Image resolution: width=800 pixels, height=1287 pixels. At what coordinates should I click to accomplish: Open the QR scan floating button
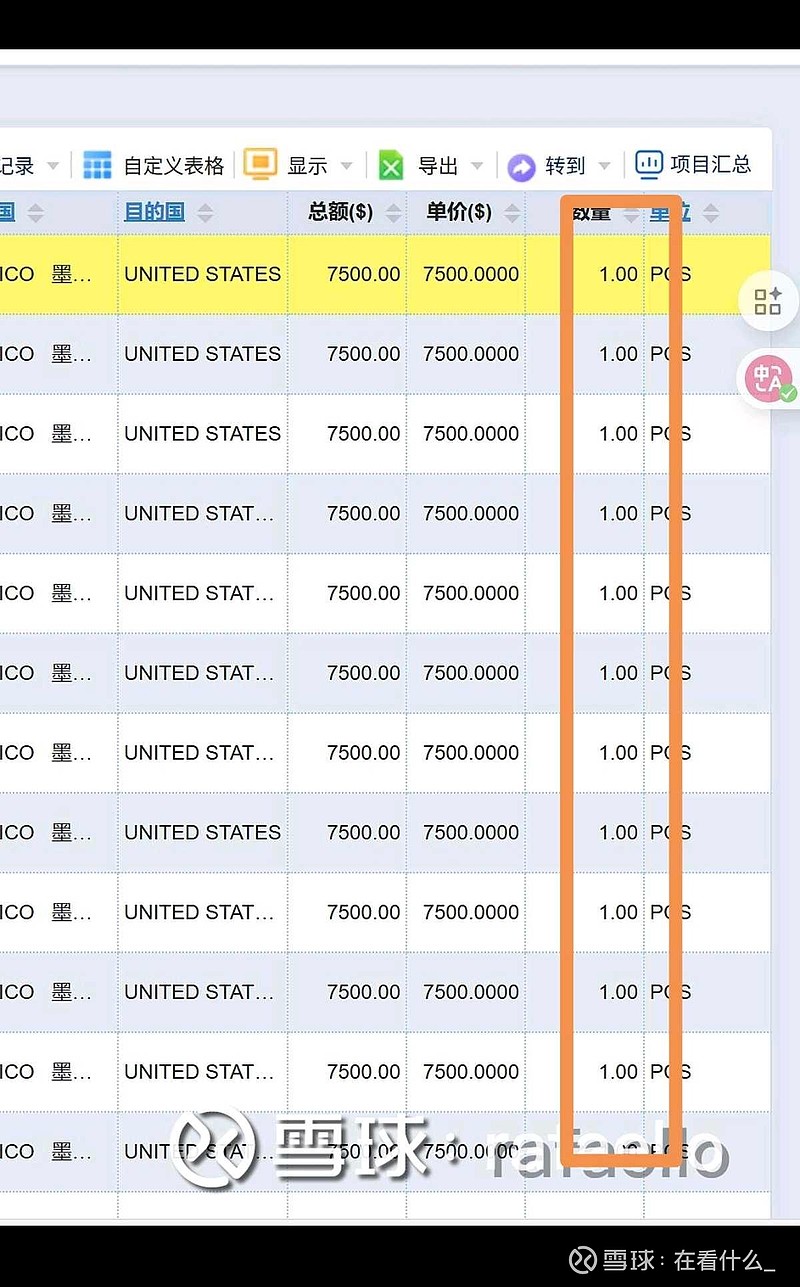pyautogui.click(x=768, y=301)
